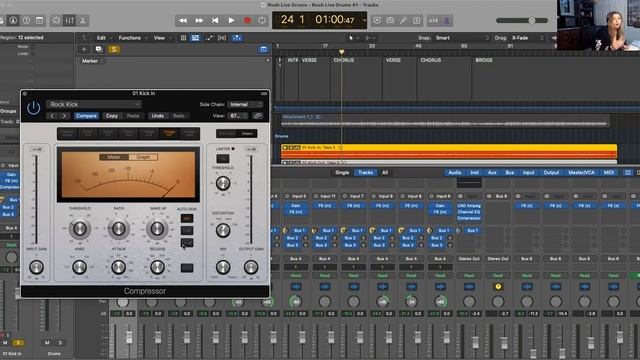Toggle the Compressor power button

click(33, 109)
